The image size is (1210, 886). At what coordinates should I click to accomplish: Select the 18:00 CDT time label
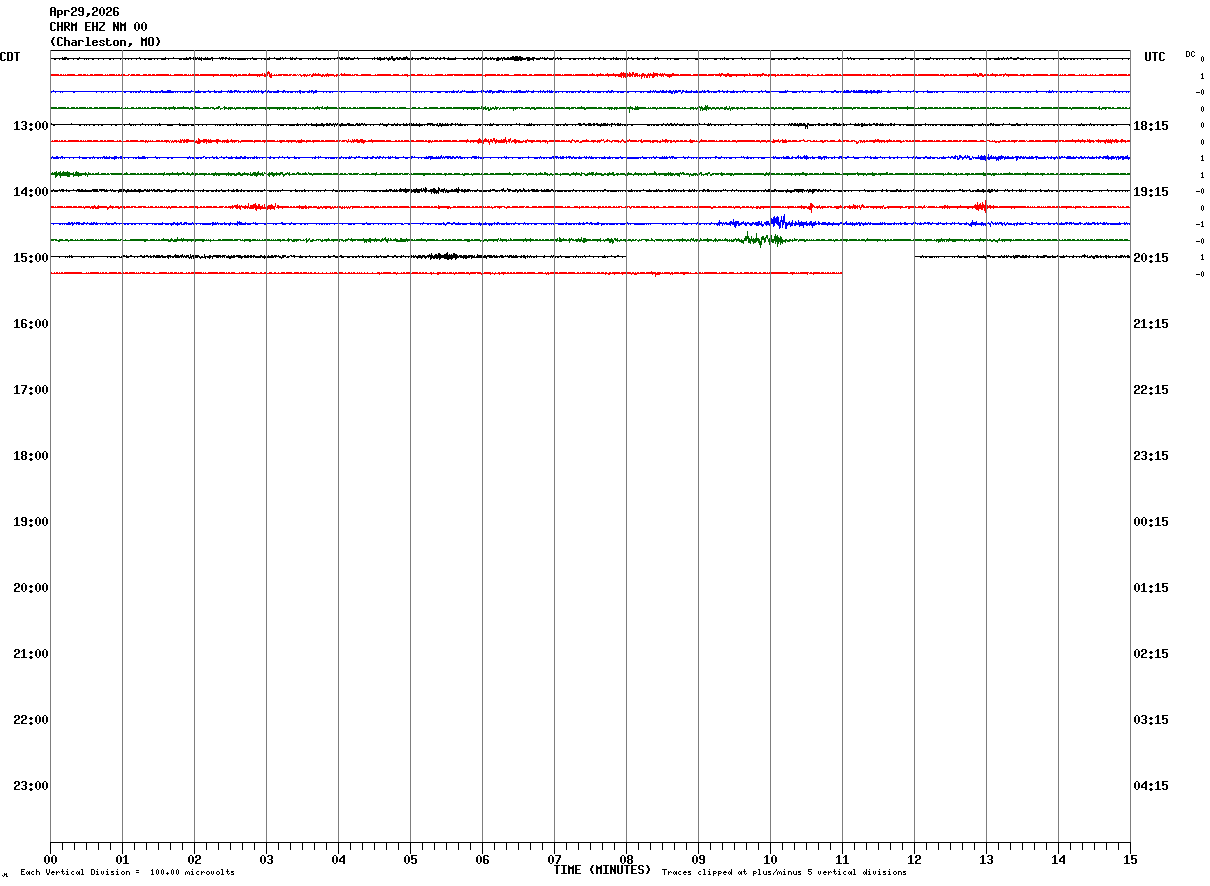click(31, 455)
